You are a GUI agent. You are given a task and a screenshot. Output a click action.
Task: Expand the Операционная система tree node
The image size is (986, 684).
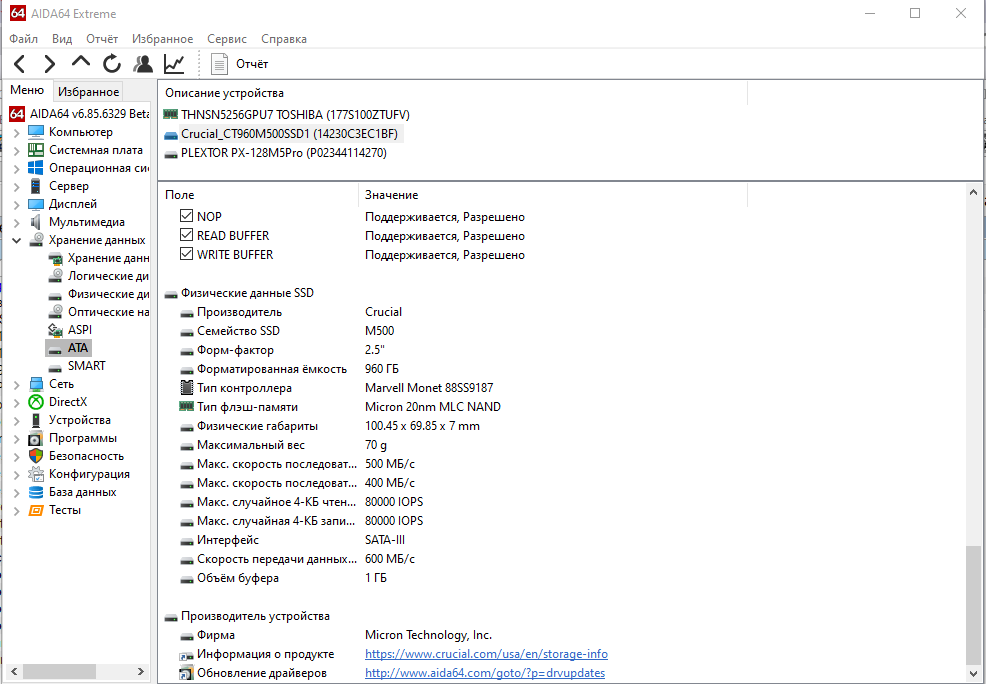[17, 168]
